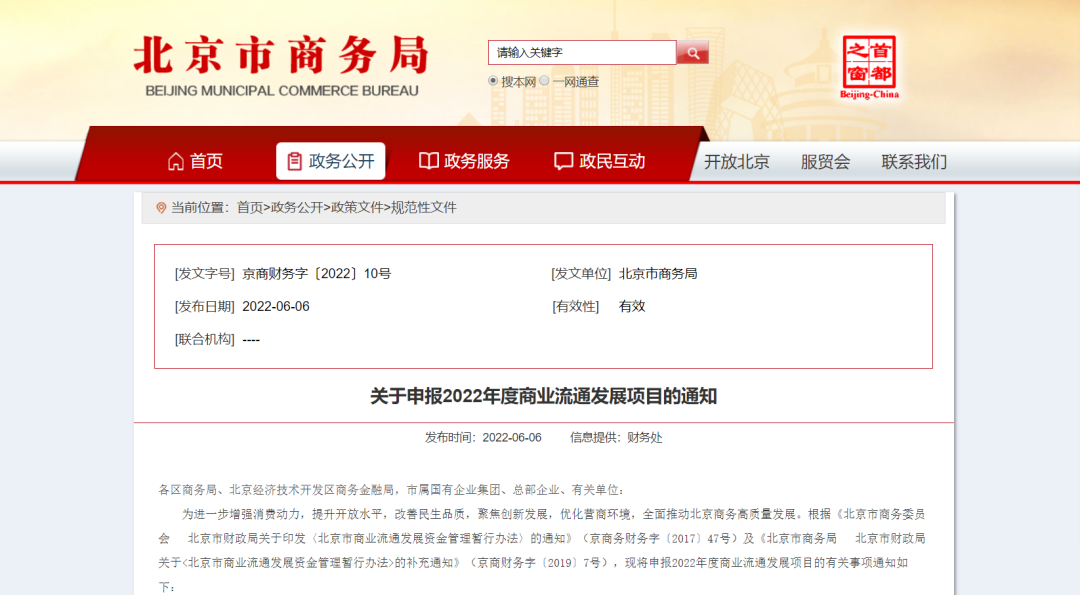Click the [联合机构] label
The image size is (1080, 595).
coord(205,340)
